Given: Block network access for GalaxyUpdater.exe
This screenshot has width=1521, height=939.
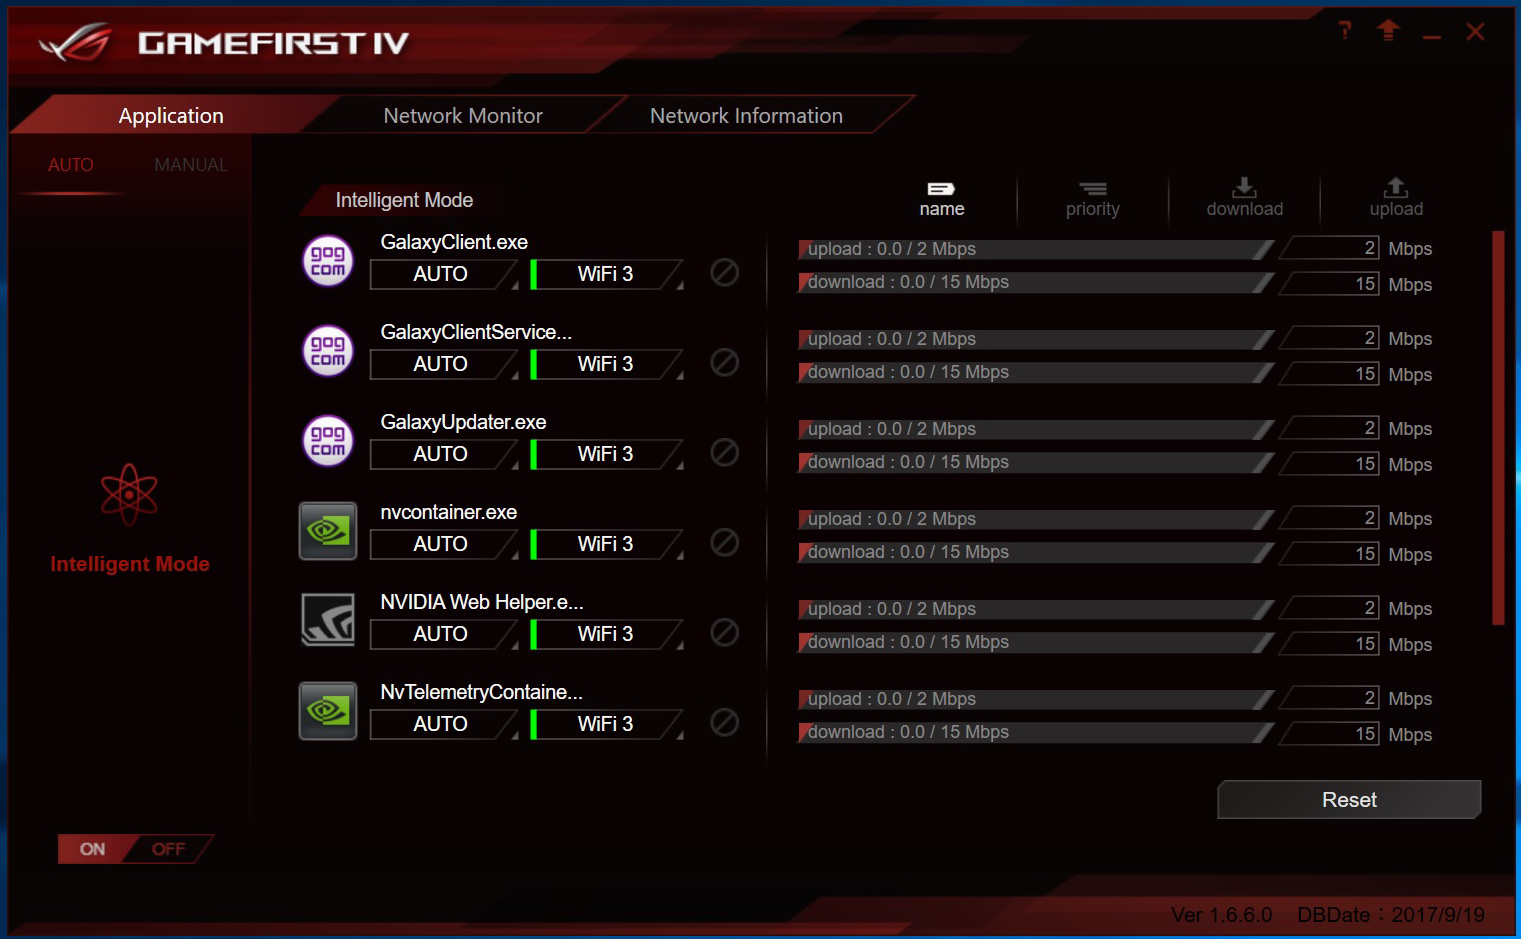Looking at the screenshot, I should [x=725, y=452].
